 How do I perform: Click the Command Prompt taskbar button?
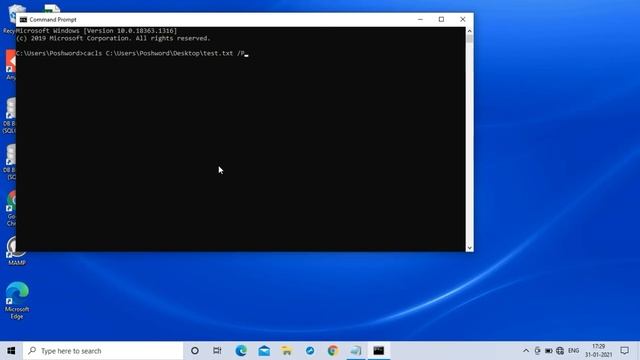(x=379, y=351)
